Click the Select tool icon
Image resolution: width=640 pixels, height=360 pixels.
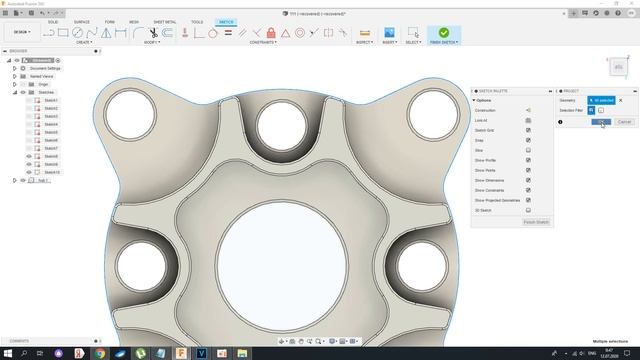point(413,33)
